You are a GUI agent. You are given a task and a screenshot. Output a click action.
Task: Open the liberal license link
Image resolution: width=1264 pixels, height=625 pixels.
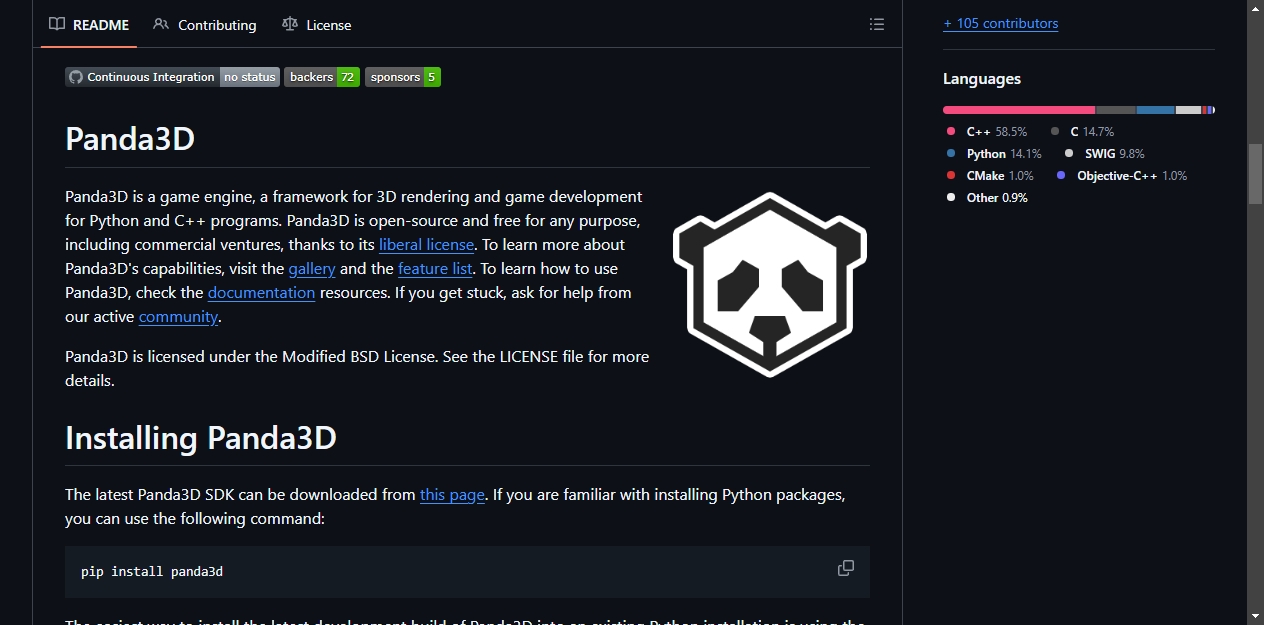click(426, 244)
